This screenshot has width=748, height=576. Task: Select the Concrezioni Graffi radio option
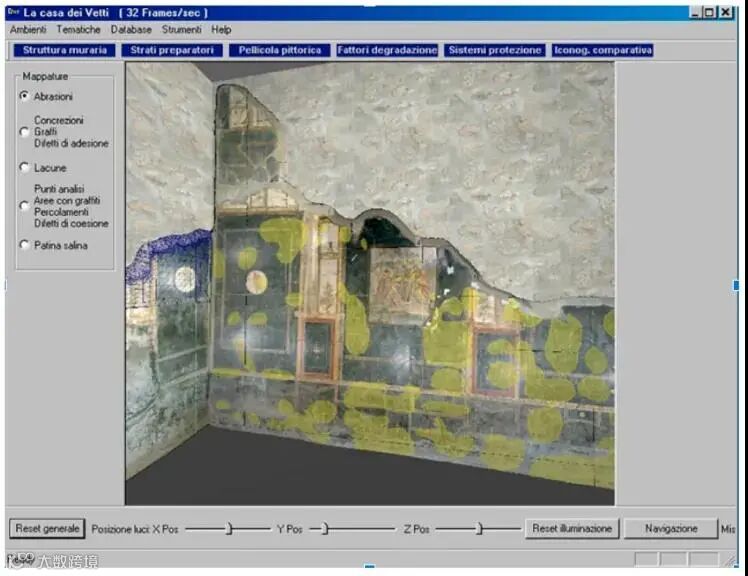coord(24,132)
